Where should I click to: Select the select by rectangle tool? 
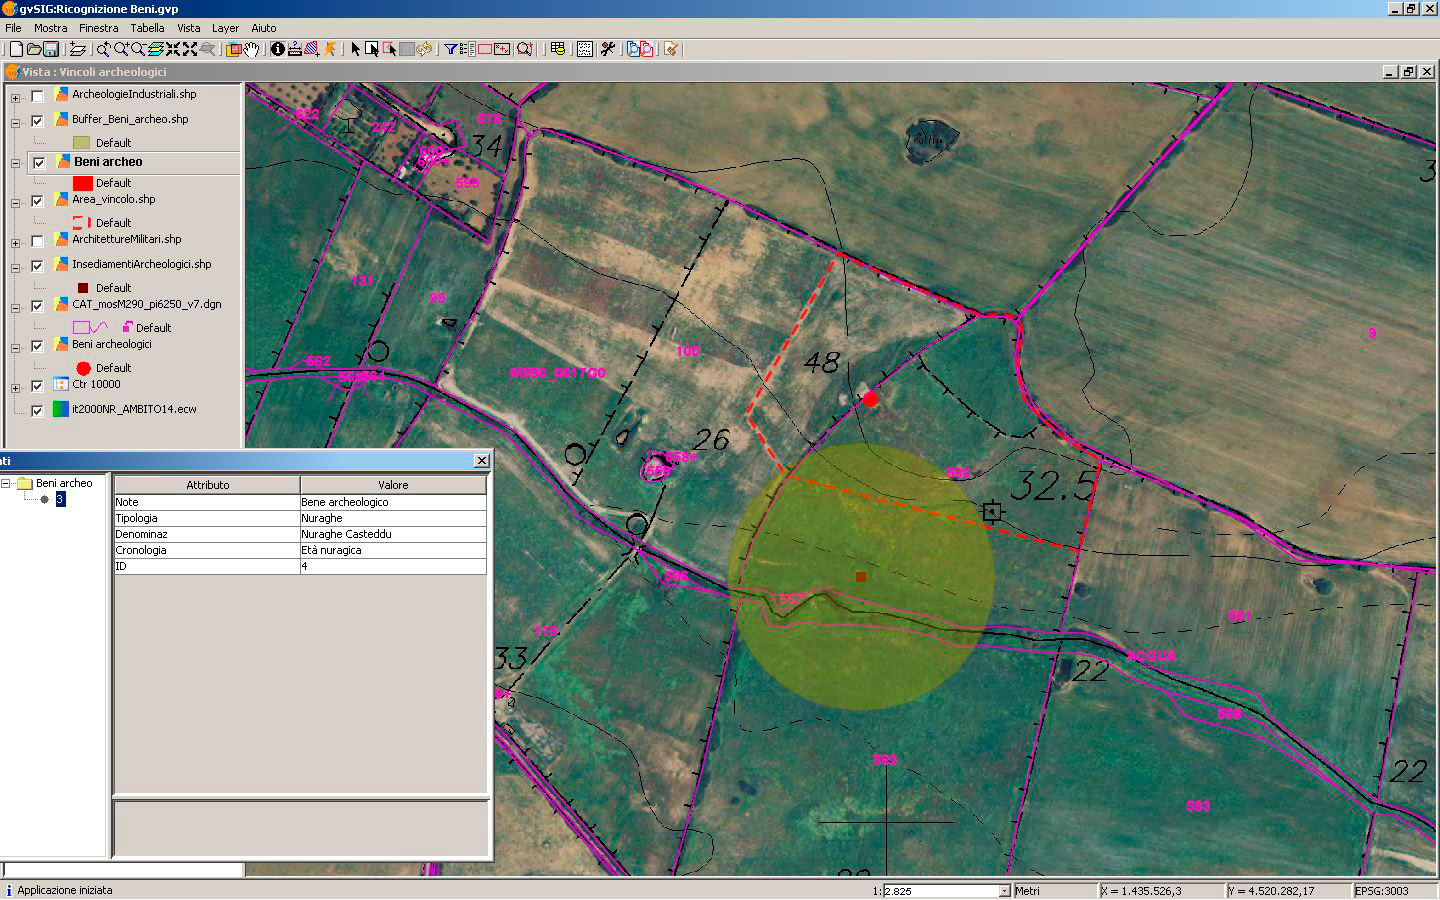pos(372,49)
